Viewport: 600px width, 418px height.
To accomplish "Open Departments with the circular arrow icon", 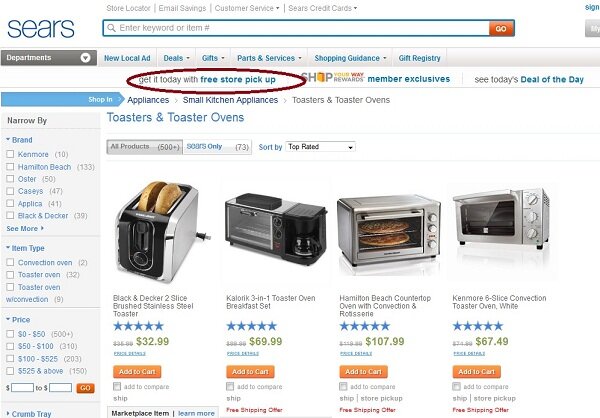I will coord(85,58).
